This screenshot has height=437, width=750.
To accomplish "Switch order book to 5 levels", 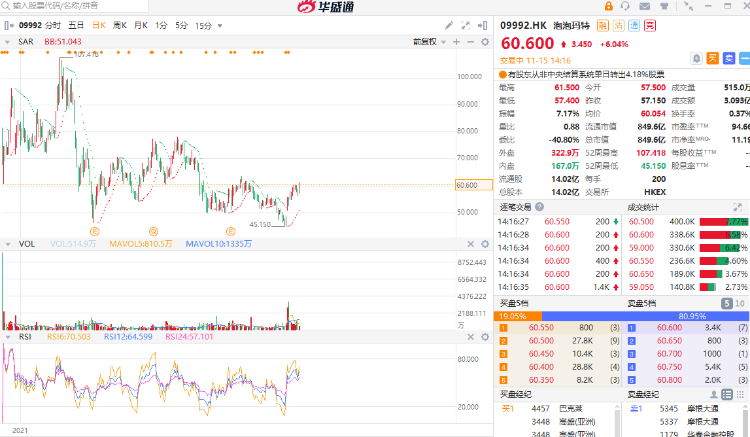I will tap(727, 304).
